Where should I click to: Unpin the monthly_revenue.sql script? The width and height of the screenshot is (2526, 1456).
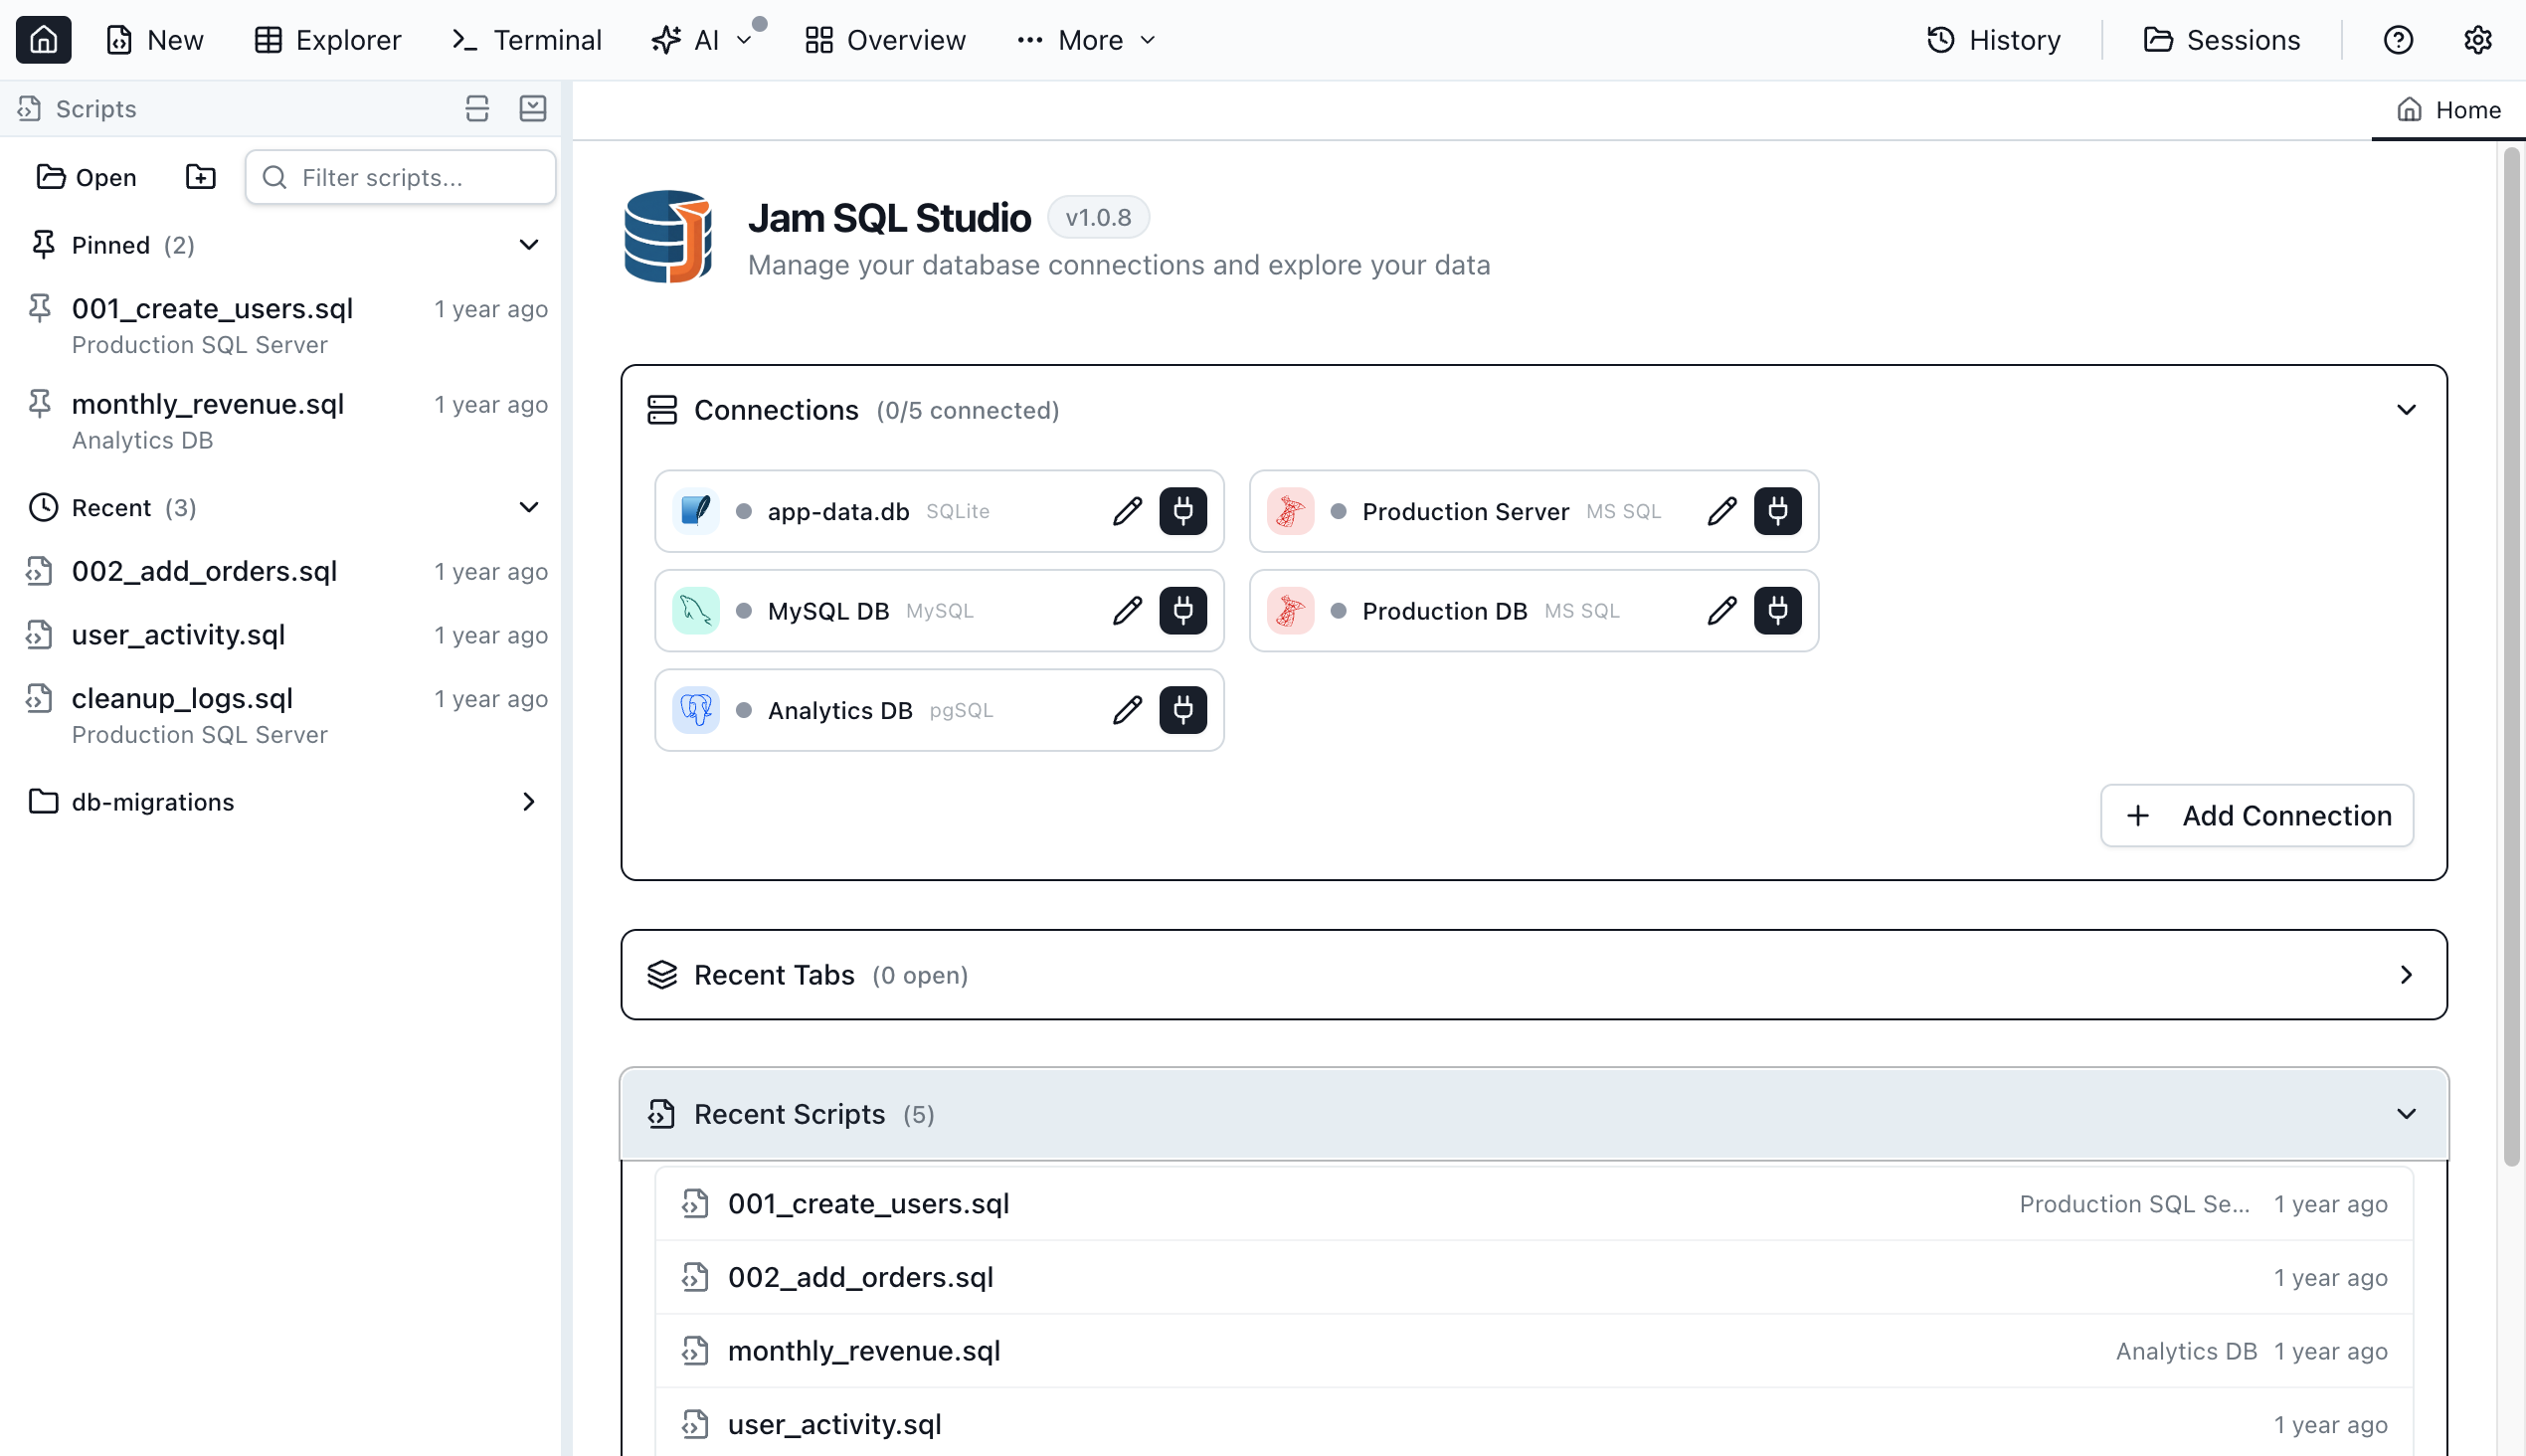[x=40, y=404]
